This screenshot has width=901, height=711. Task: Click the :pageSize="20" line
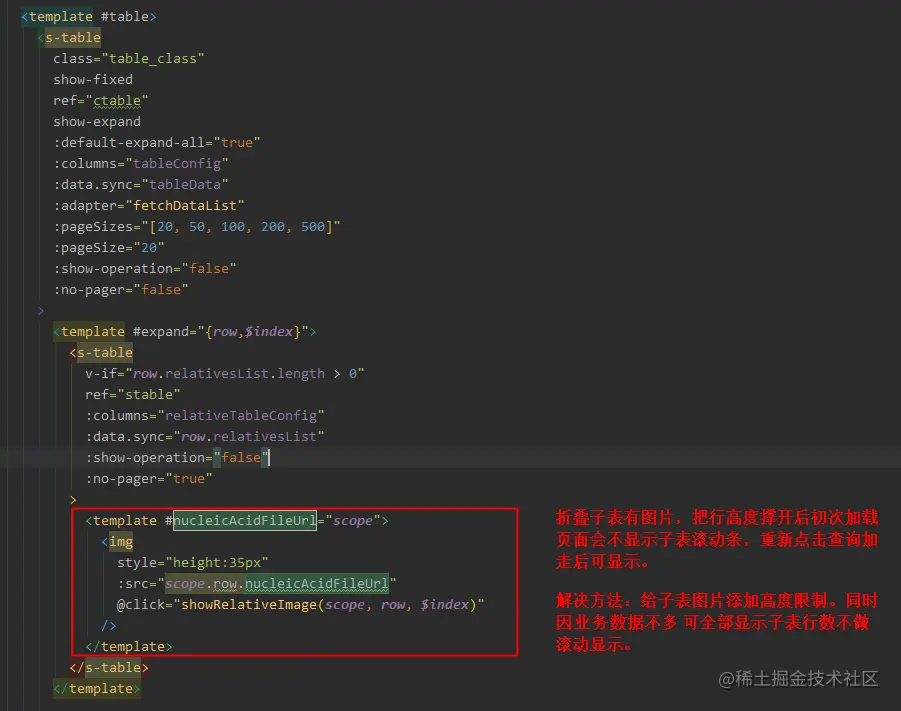tap(109, 248)
